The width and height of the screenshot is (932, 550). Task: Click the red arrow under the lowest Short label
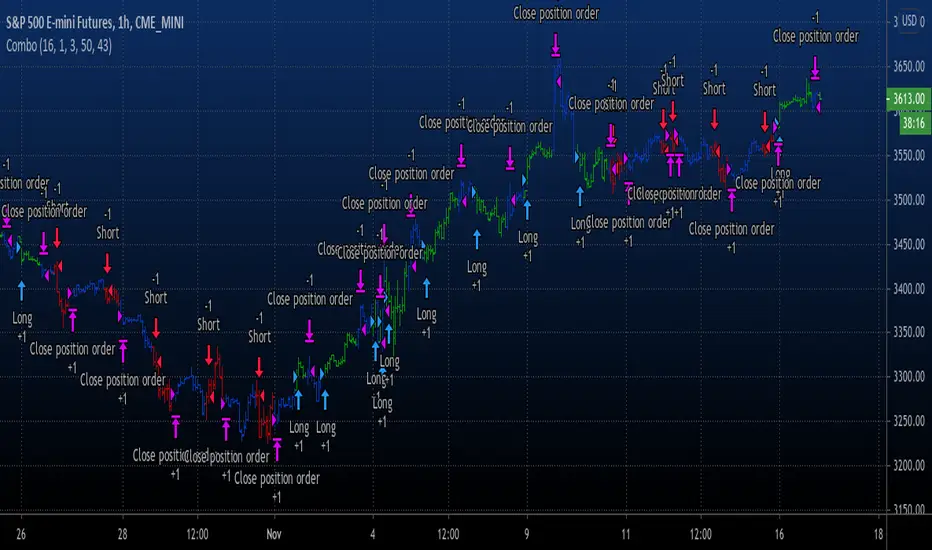pos(259,367)
